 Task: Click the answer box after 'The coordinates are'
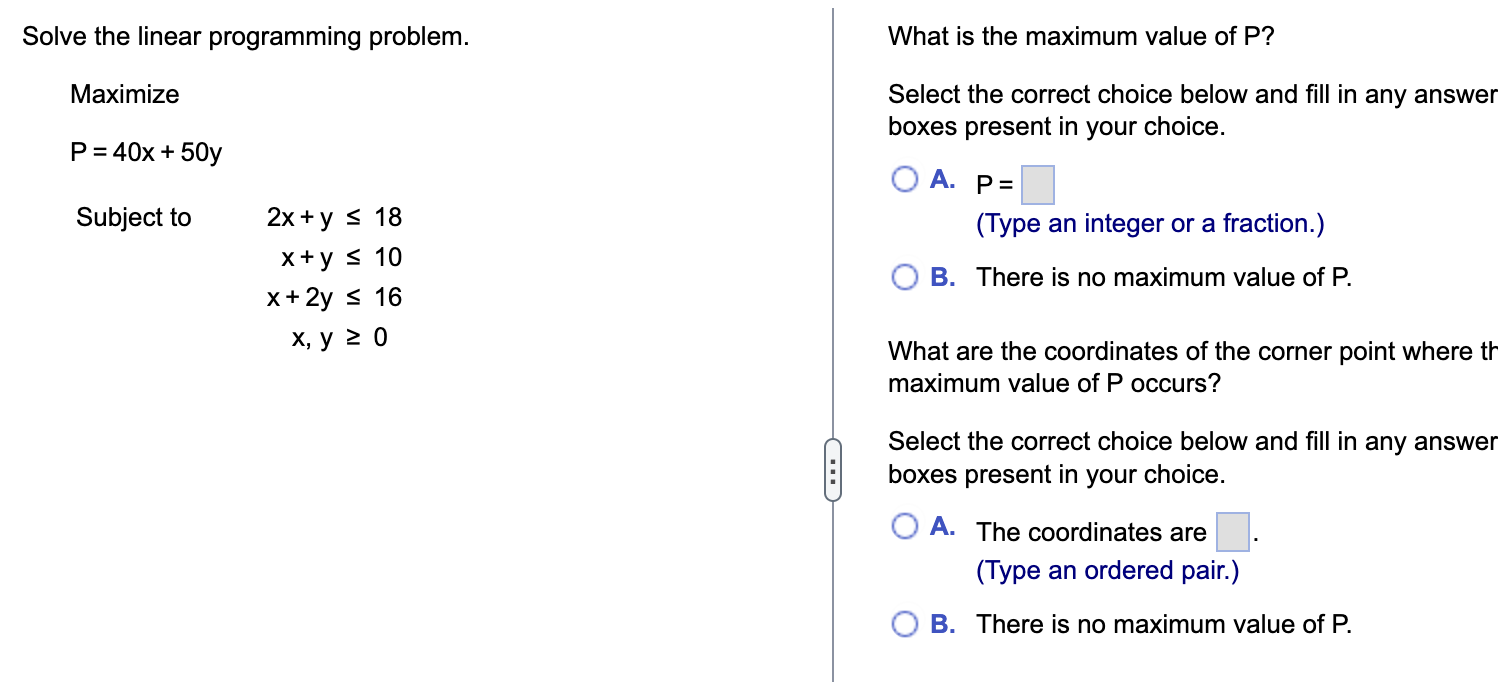1232,532
